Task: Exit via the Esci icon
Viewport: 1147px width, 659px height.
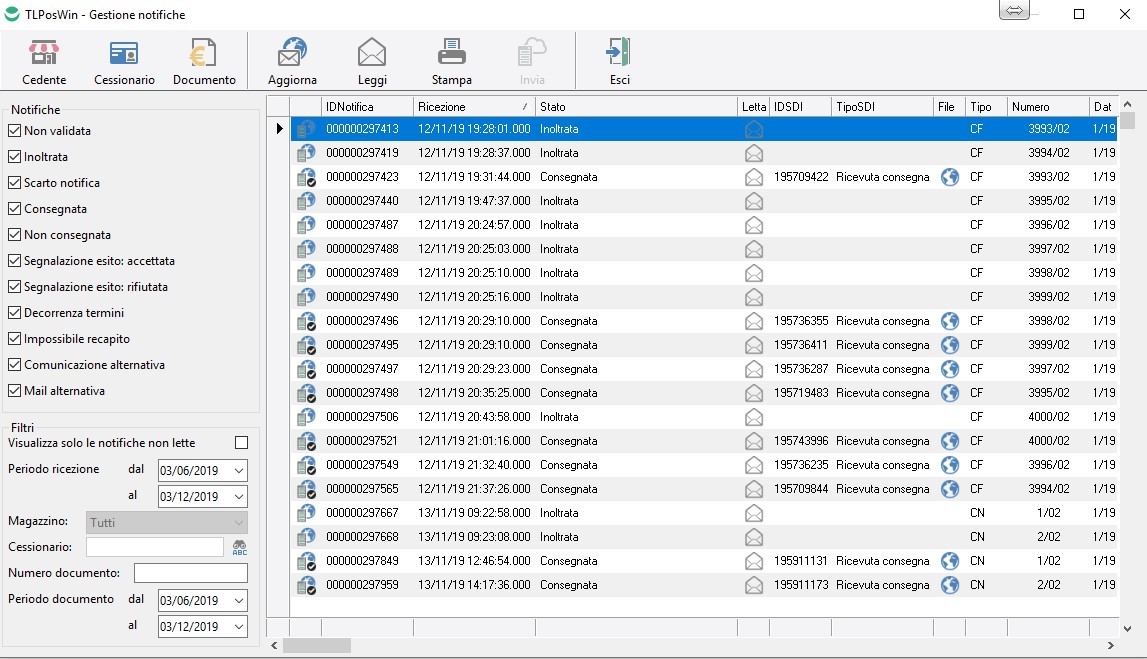Action: (619, 54)
